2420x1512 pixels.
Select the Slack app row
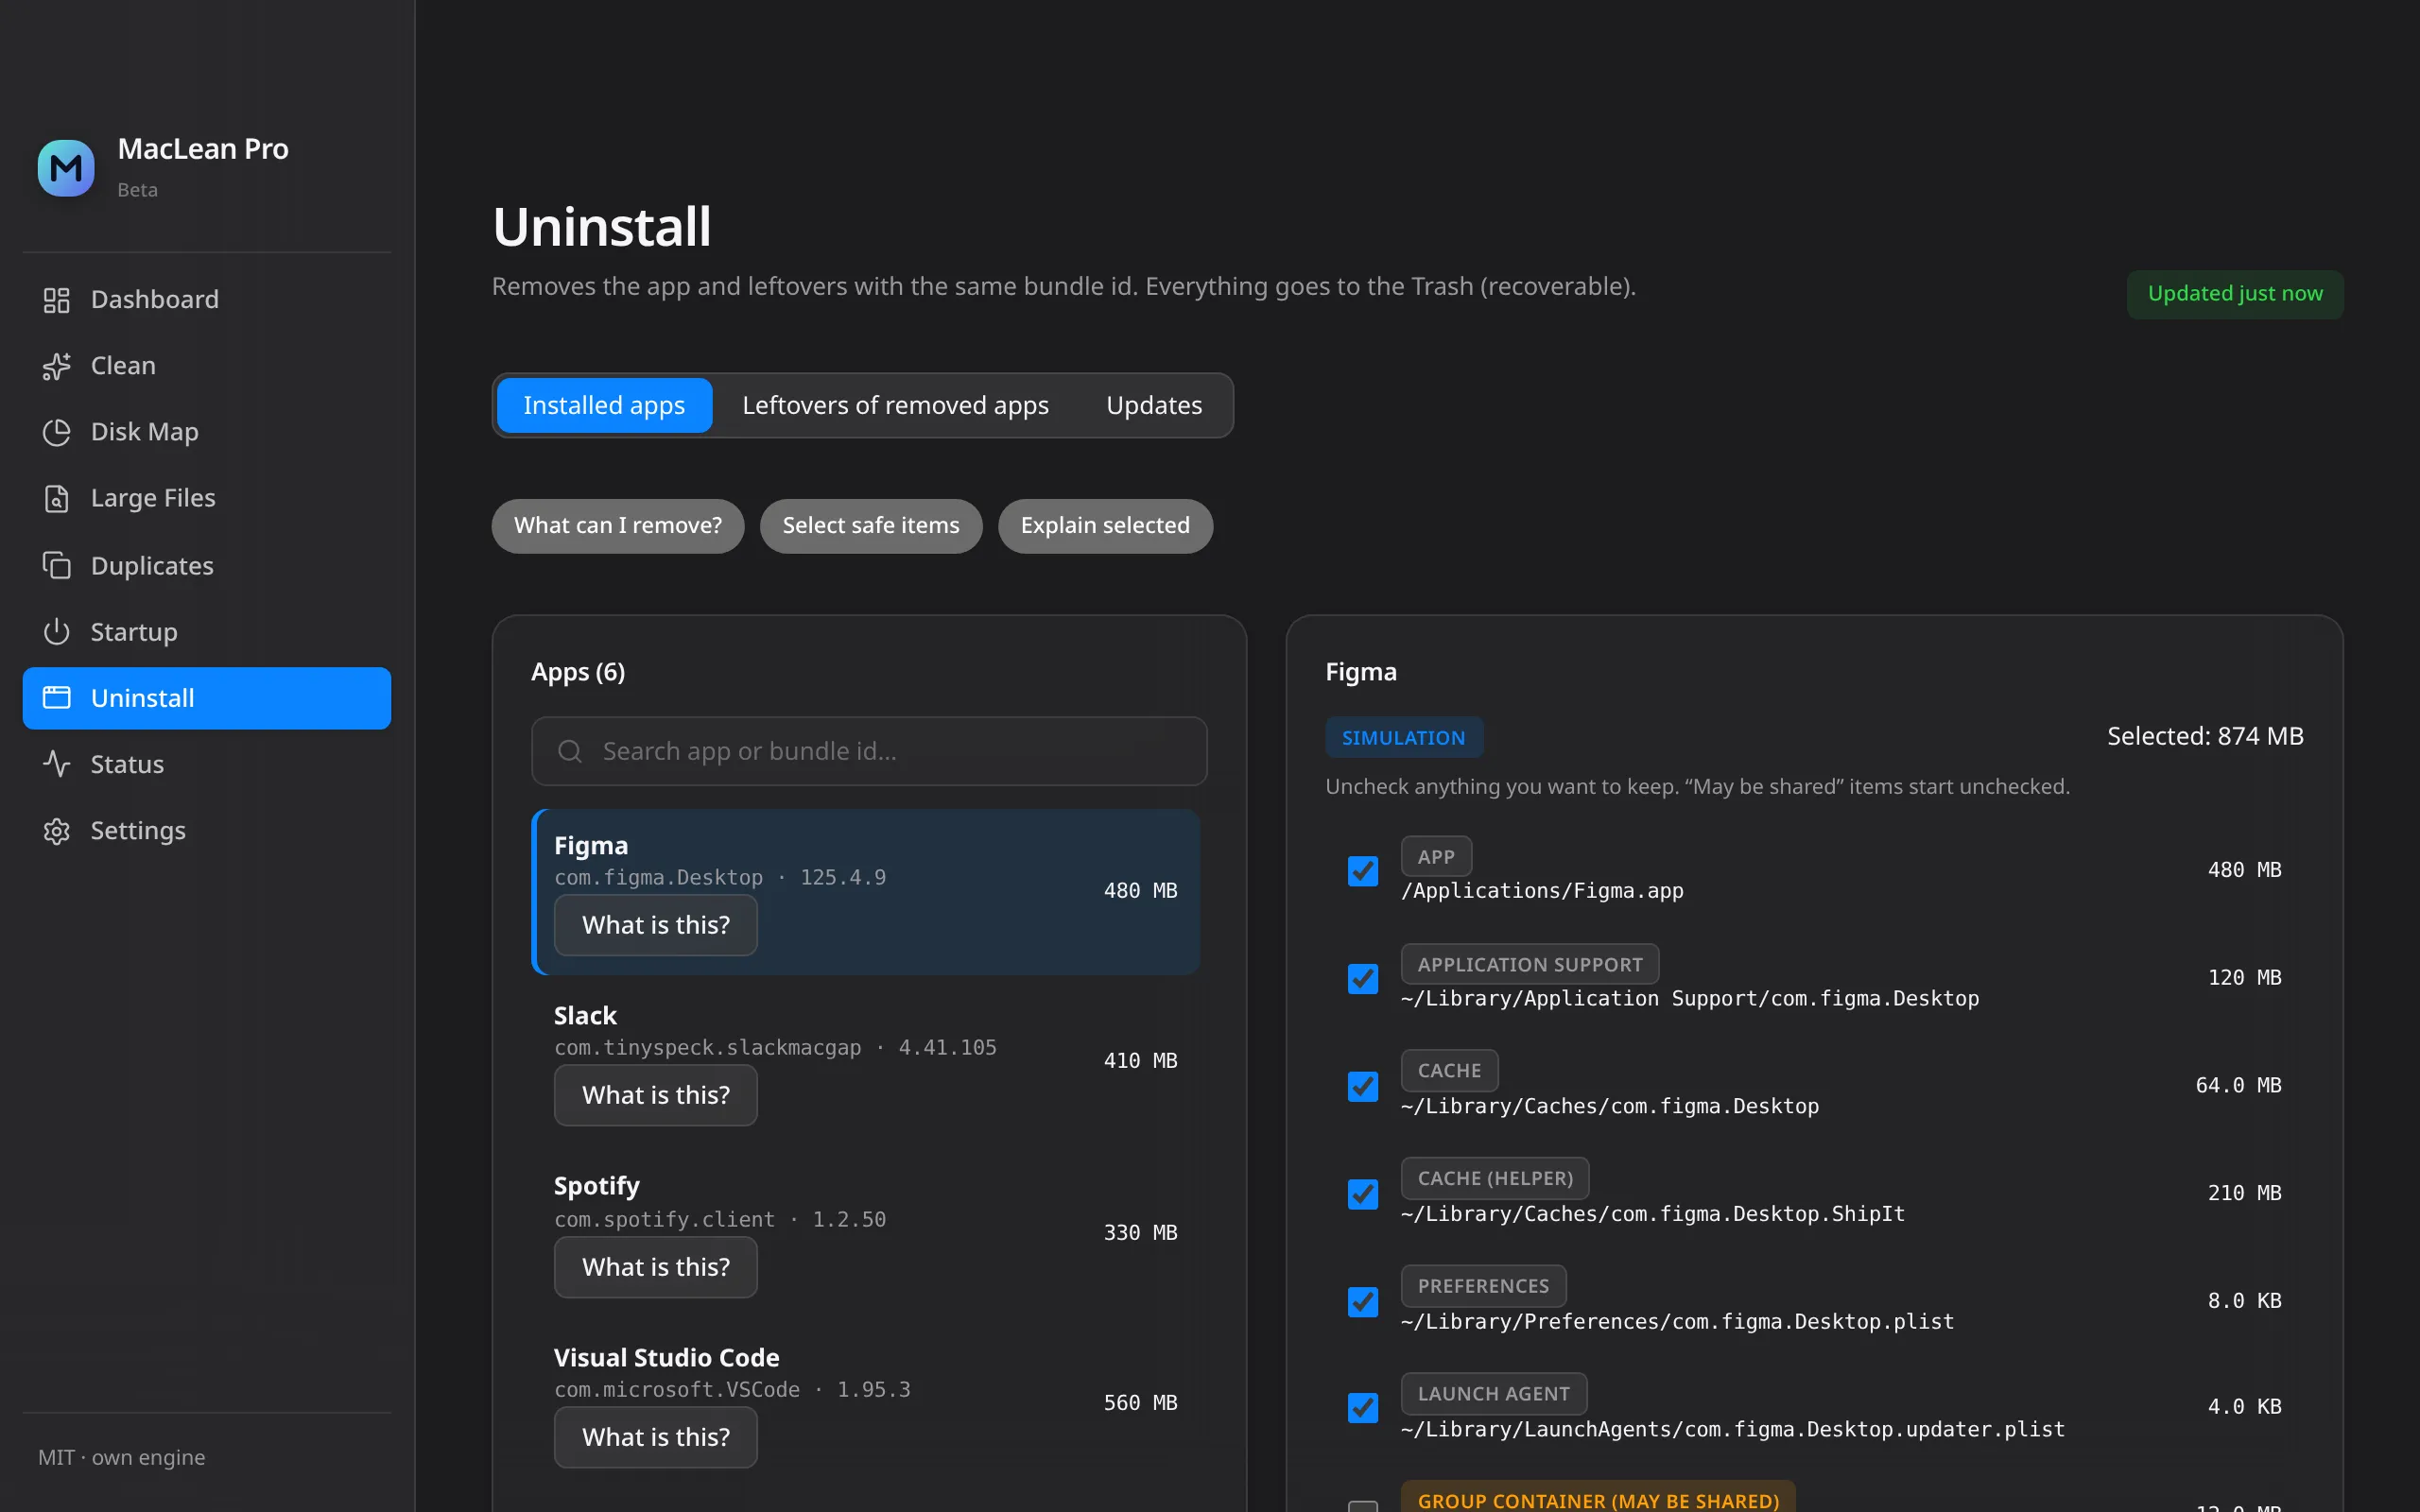[x=866, y=1062]
